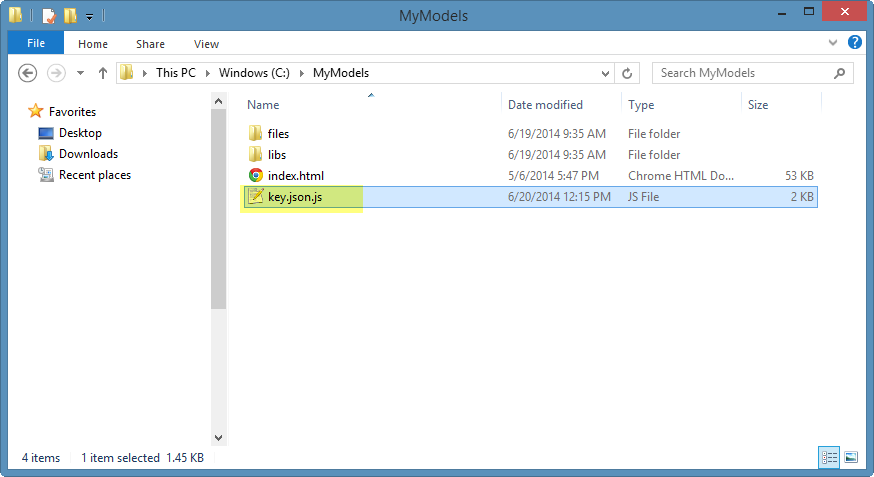Screen dimensions: 874x477
Task: Click the navigation pane scroll down arrow
Action: point(218,438)
